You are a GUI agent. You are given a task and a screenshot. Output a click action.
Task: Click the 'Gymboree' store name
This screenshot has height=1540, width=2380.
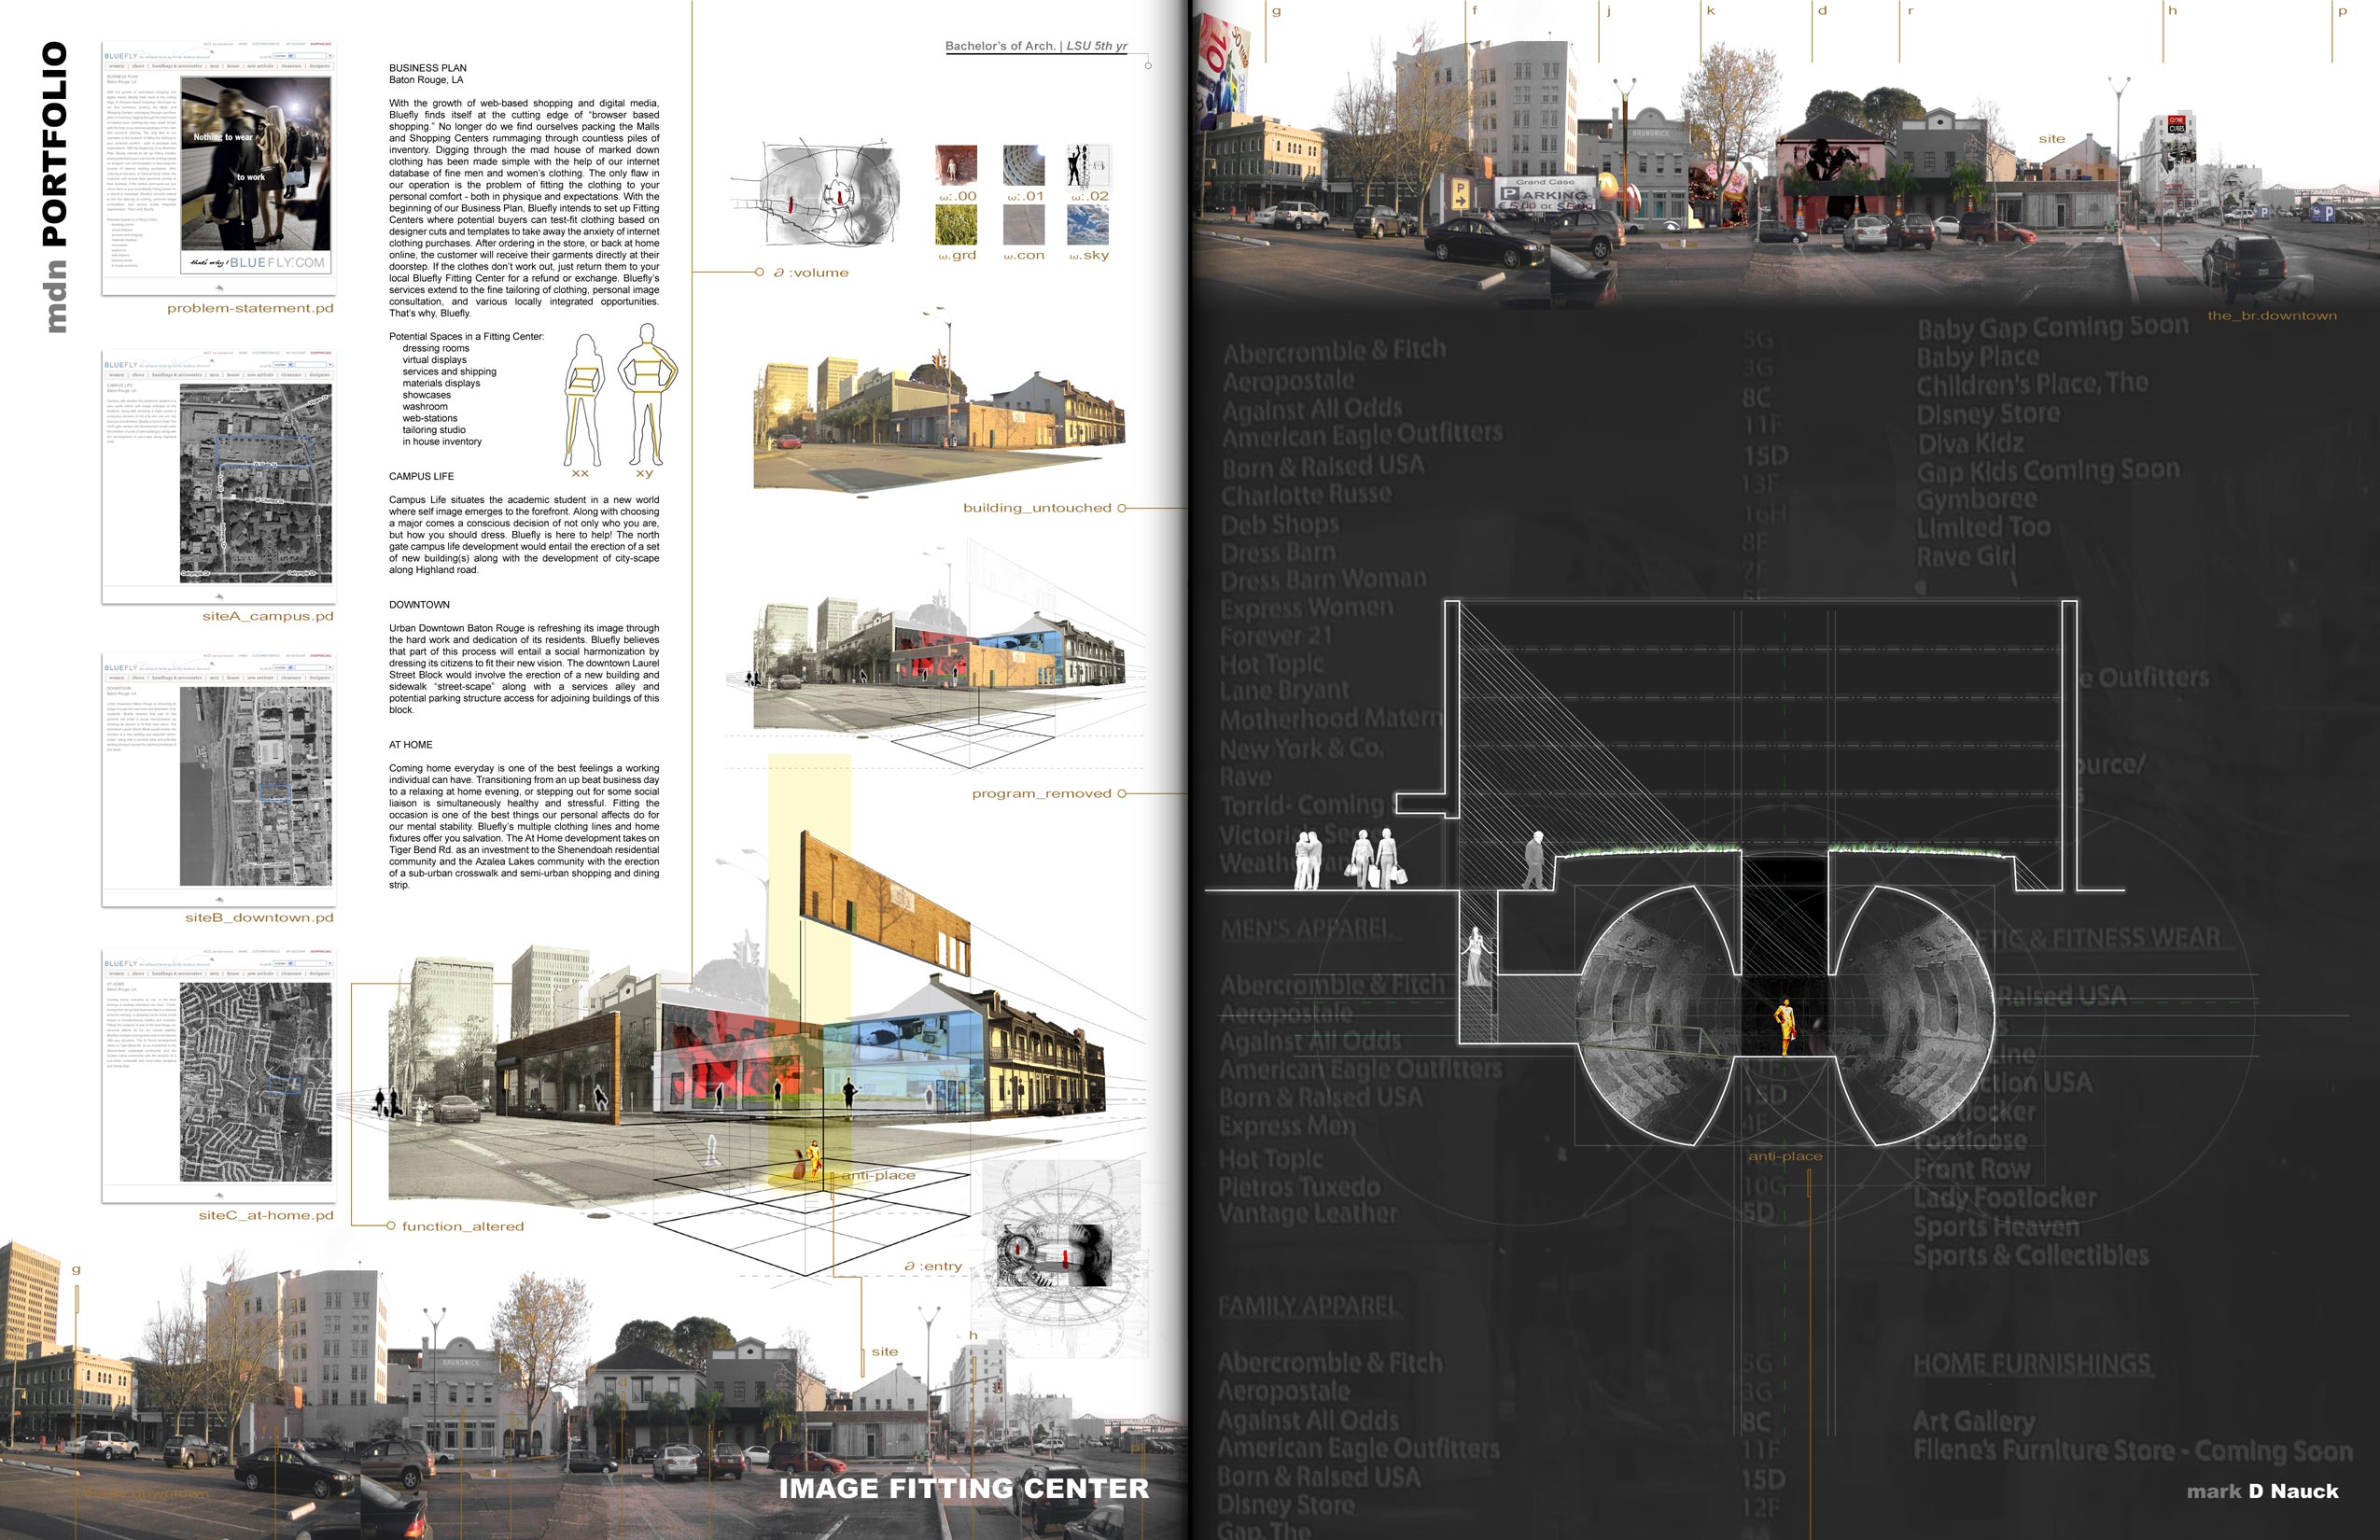click(x=1976, y=499)
